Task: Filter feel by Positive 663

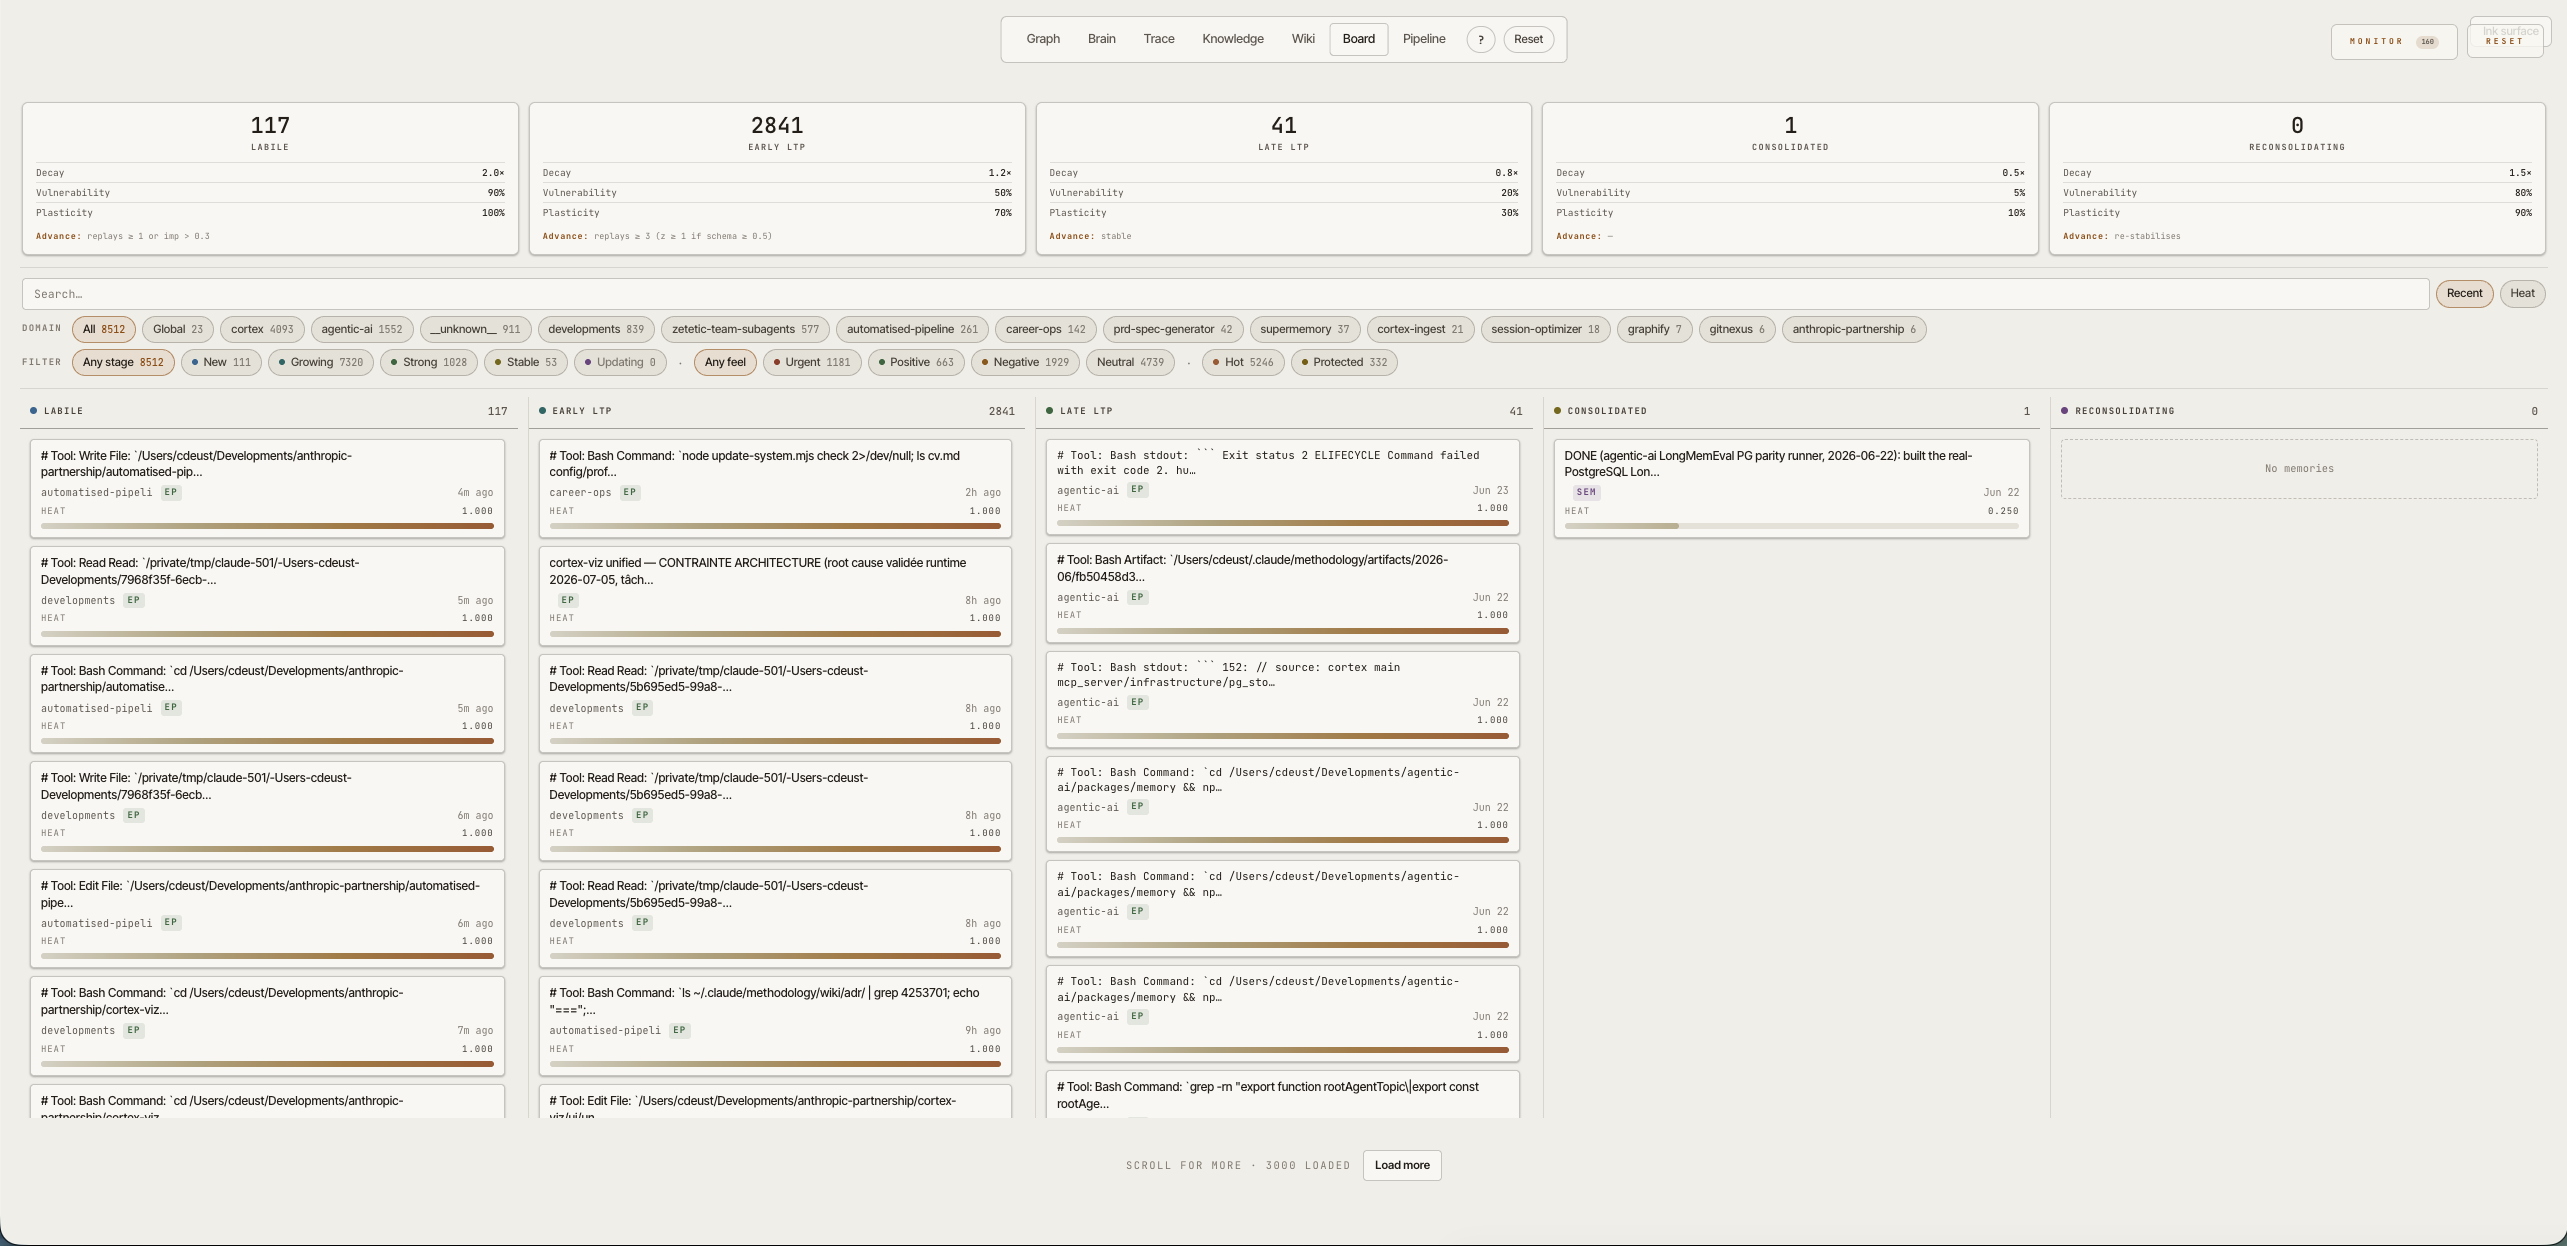Action: pyautogui.click(x=916, y=362)
